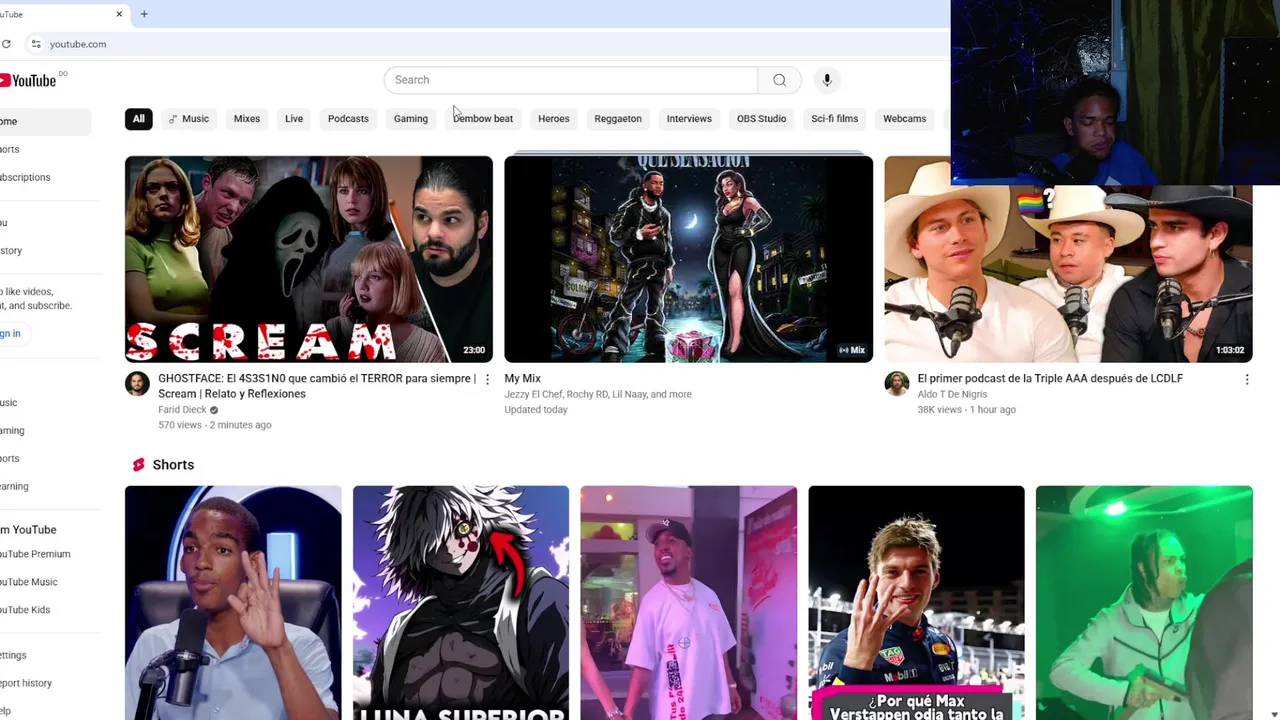Open the GHOSTFACE video title
The image size is (1280, 720).
coord(317,386)
